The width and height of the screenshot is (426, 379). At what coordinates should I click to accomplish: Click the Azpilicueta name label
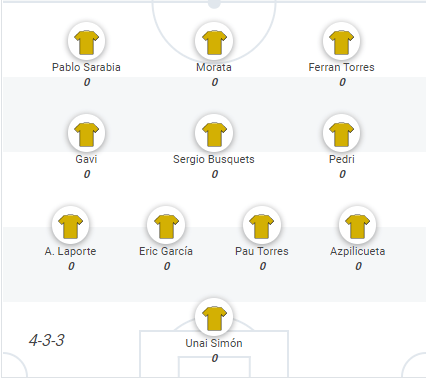coord(358,251)
